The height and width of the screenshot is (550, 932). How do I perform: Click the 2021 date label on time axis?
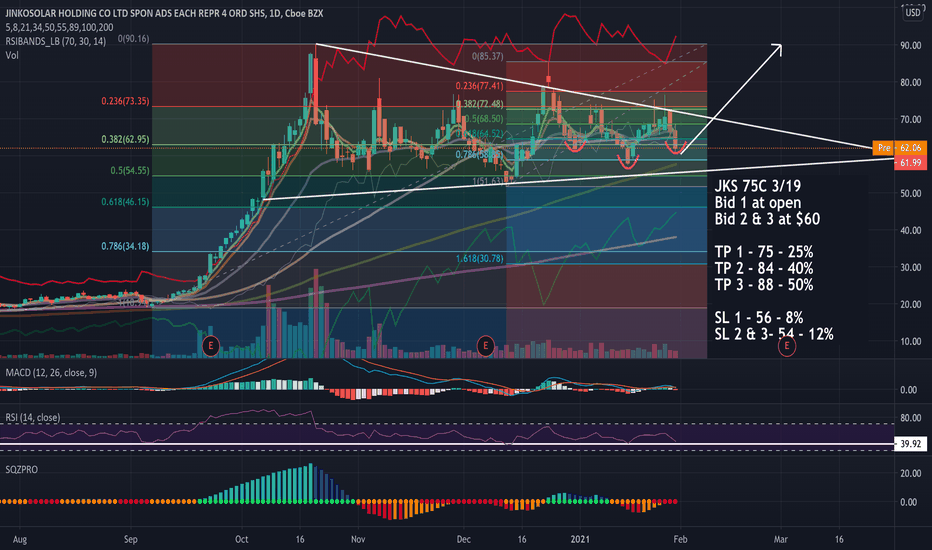tap(580, 539)
